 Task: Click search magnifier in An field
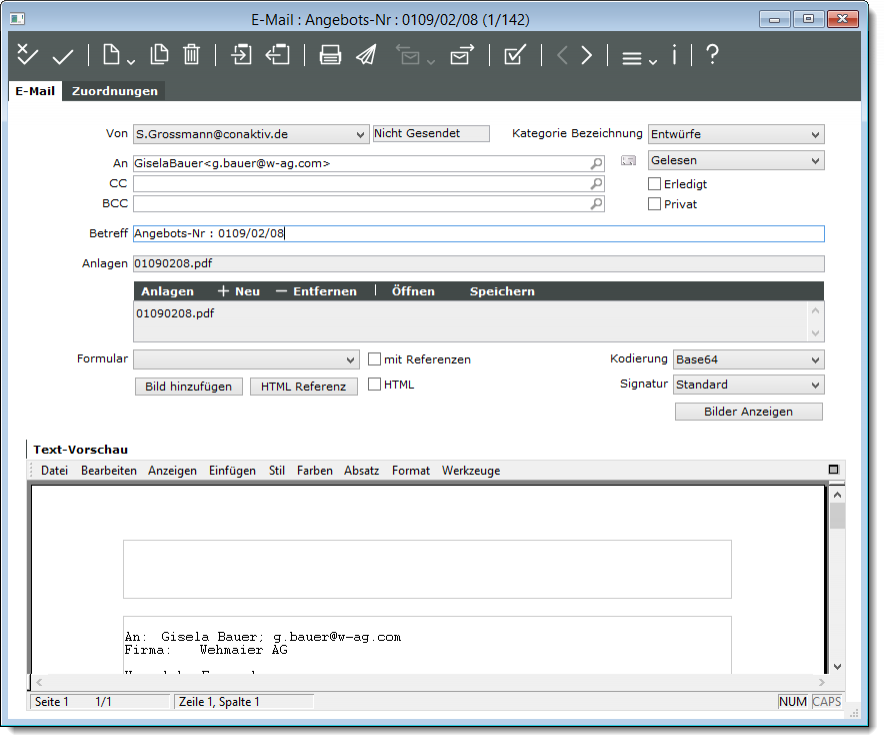[x=596, y=163]
